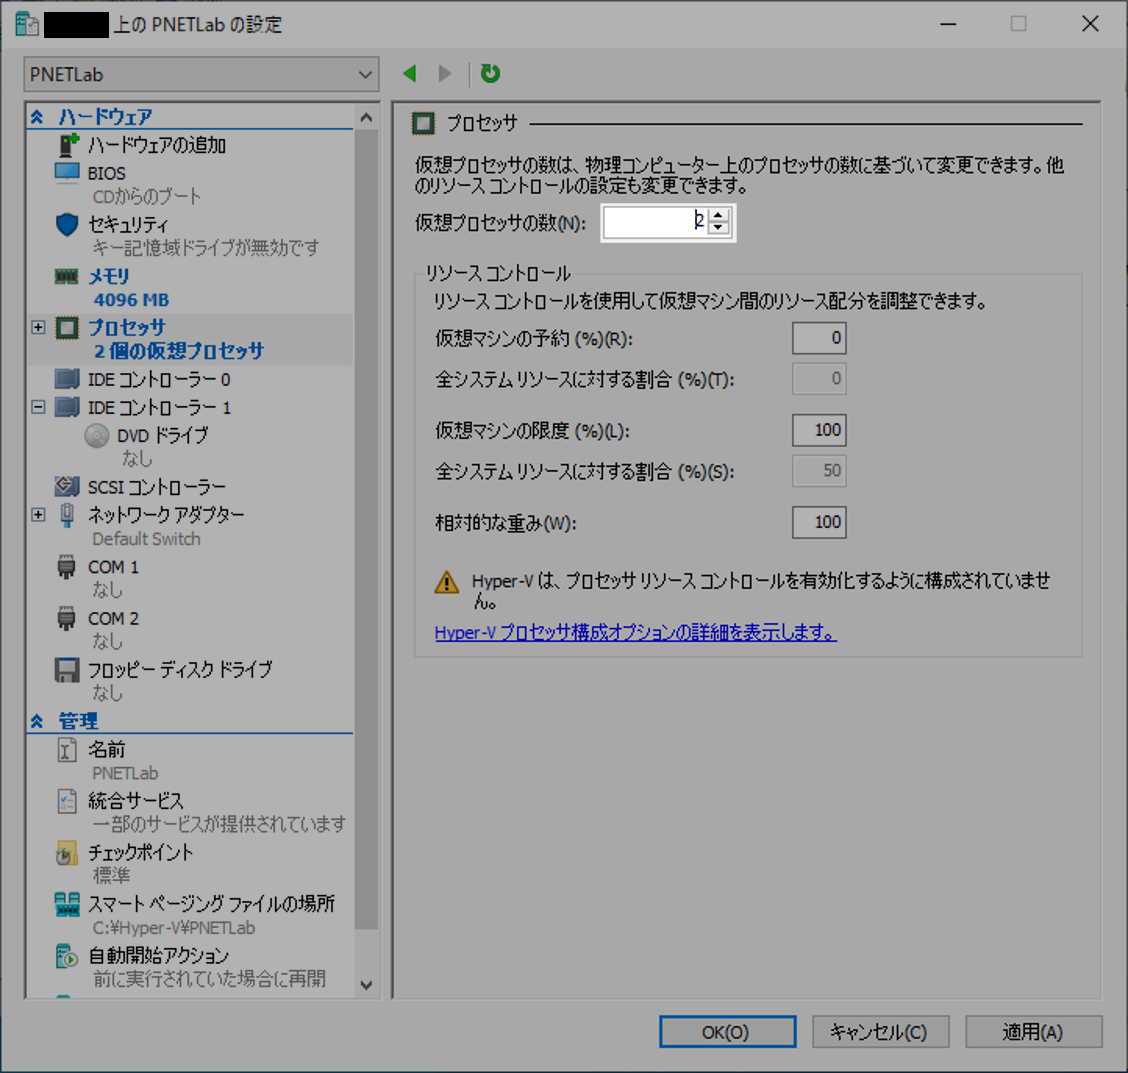Click the refresh icon in the toolbar
The height and width of the screenshot is (1073, 1128).
point(489,73)
